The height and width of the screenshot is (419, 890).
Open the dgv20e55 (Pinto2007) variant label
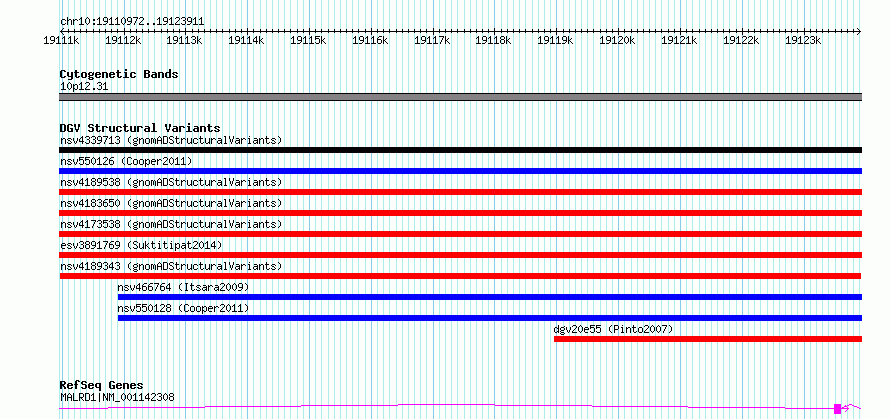pyautogui.click(x=614, y=329)
